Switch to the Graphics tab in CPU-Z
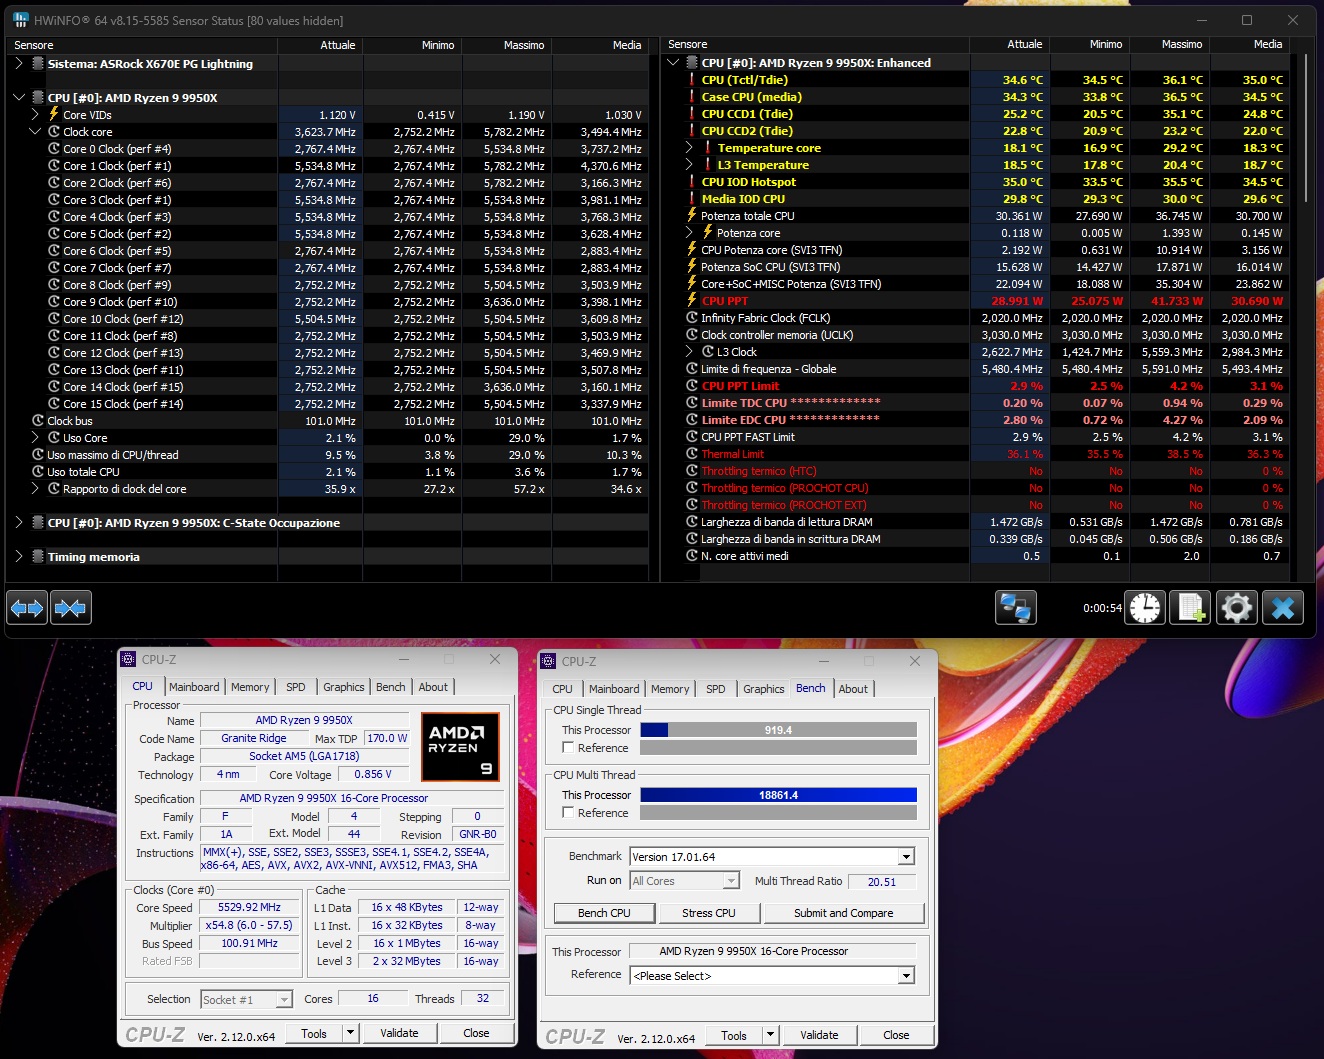 tap(343, 687)
